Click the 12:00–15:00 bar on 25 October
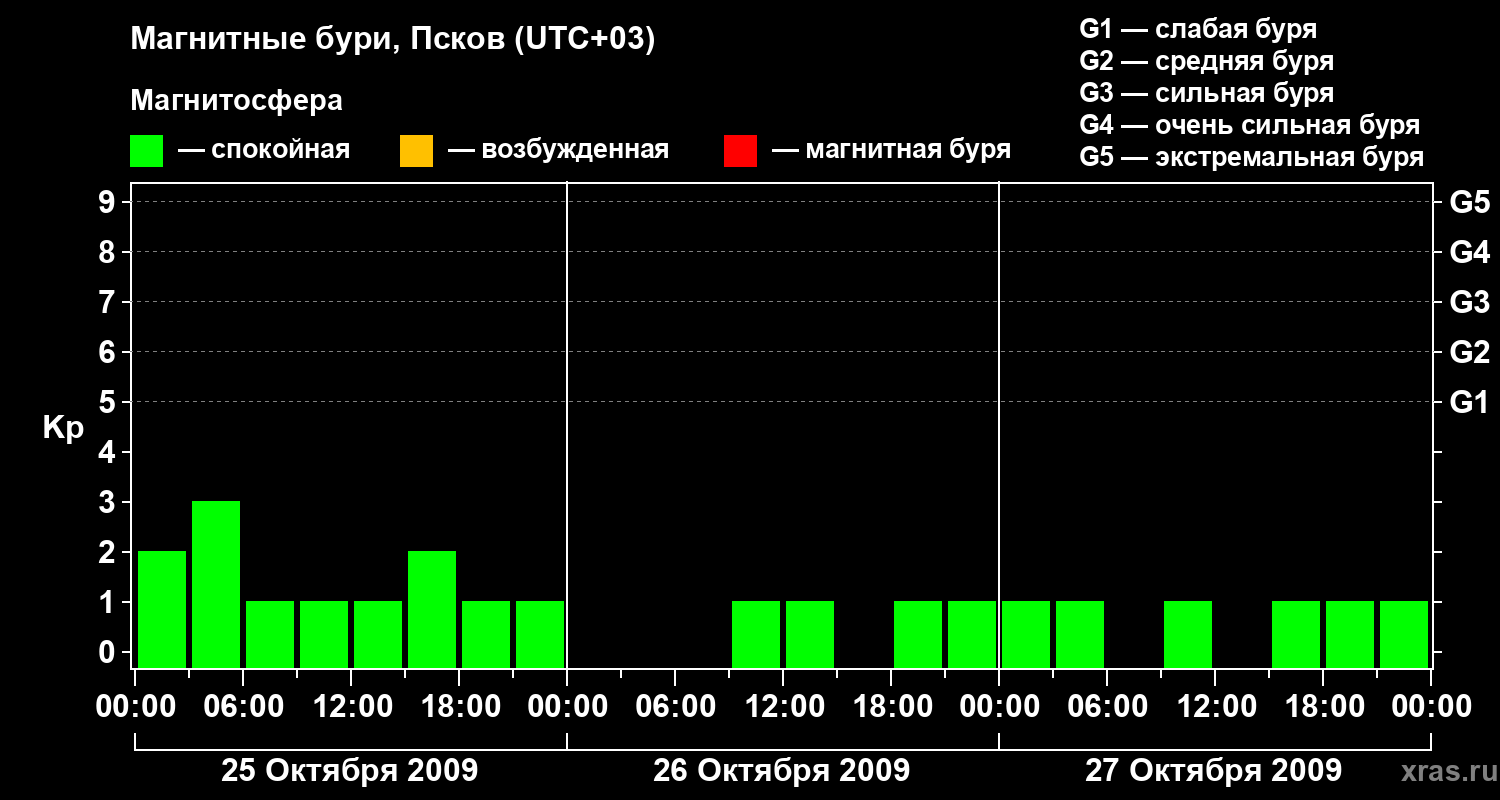Viewport: 1500px width, 800px height. 378,634
